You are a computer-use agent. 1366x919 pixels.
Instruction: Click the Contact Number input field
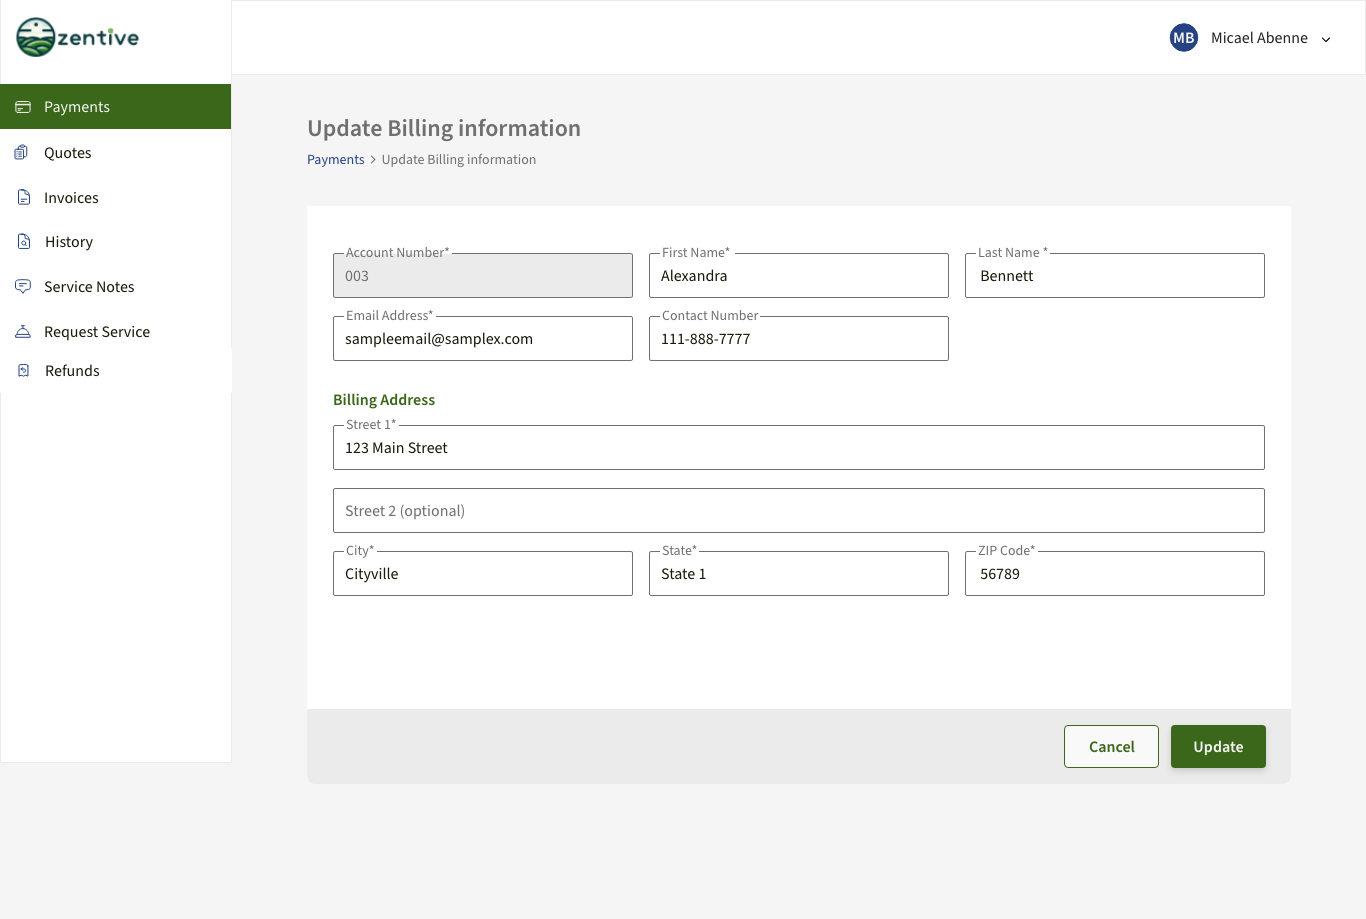coord(798,339)
